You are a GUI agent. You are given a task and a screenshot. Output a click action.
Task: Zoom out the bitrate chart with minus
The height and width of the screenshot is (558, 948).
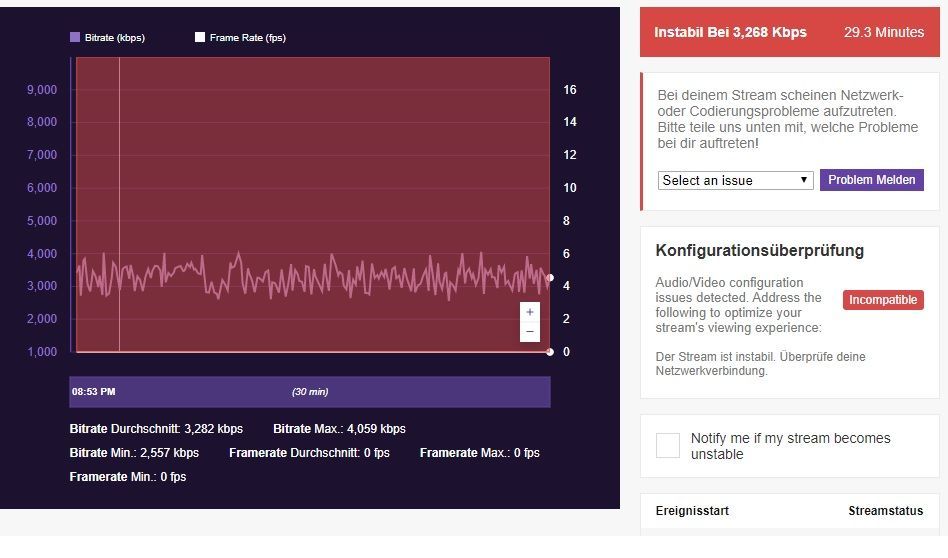click(x=530, y=331)
